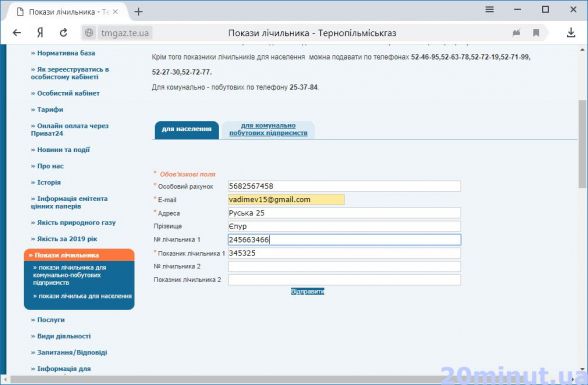Go back with the browser back arrow
Viewport: 588px width, 385px height.
(x=17, y=33)
